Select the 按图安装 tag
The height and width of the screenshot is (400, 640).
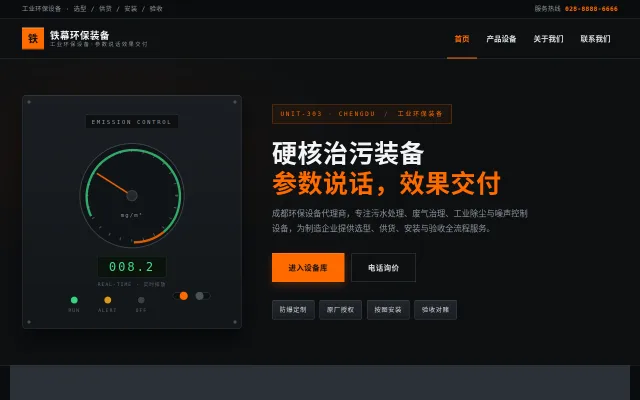pos(388,310)
